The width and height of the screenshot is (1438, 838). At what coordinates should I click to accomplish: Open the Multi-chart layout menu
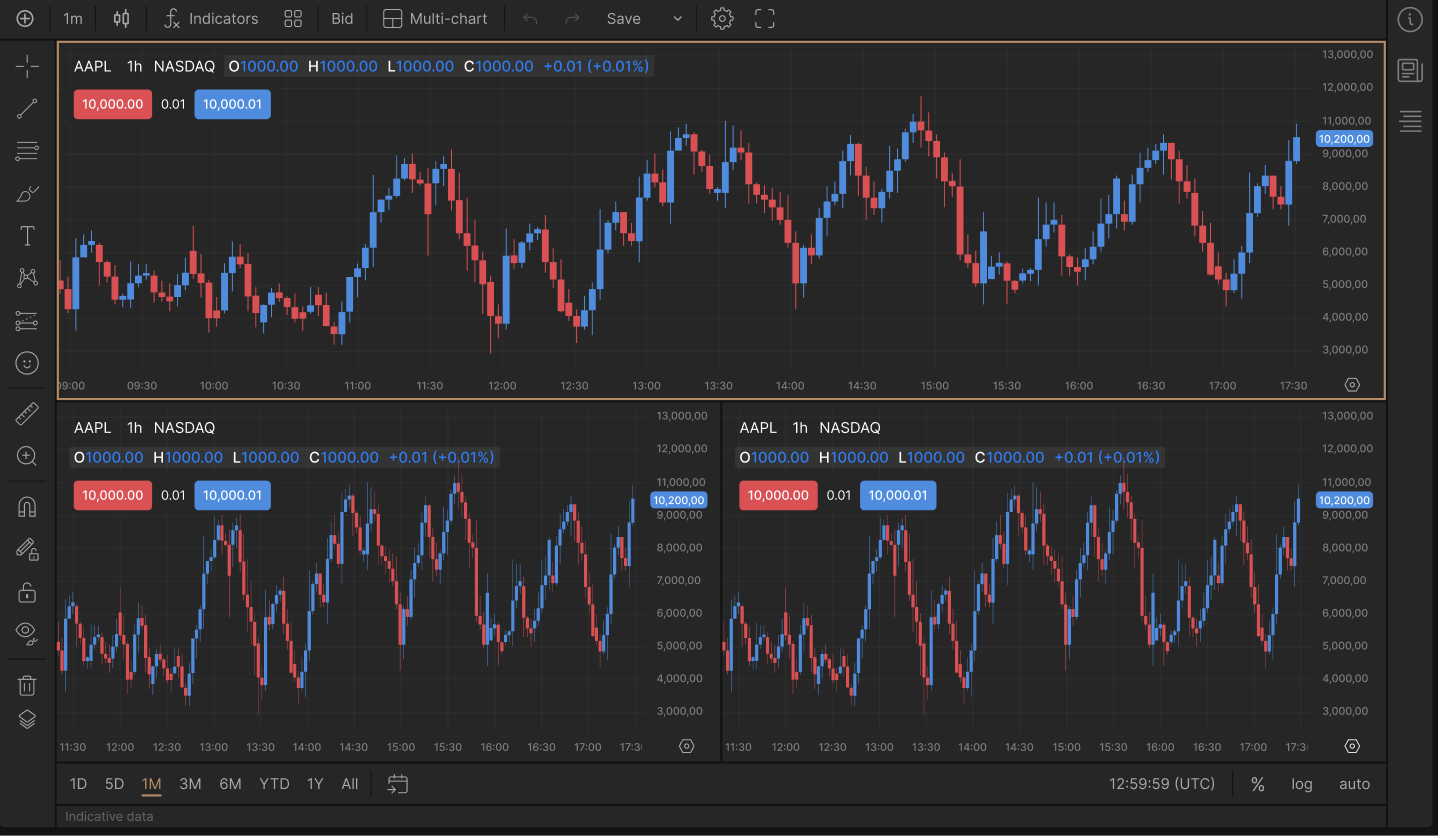(435, 19)
